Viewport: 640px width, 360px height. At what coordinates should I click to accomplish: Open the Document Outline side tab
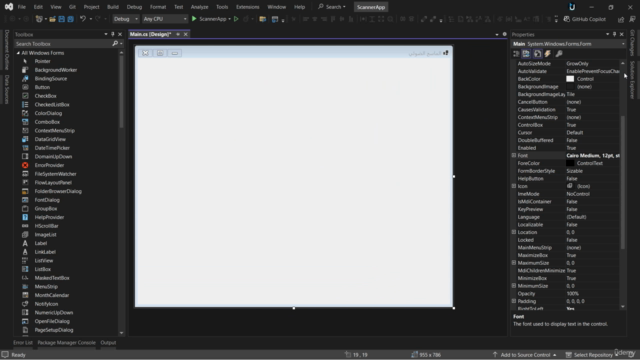[7, 50]
